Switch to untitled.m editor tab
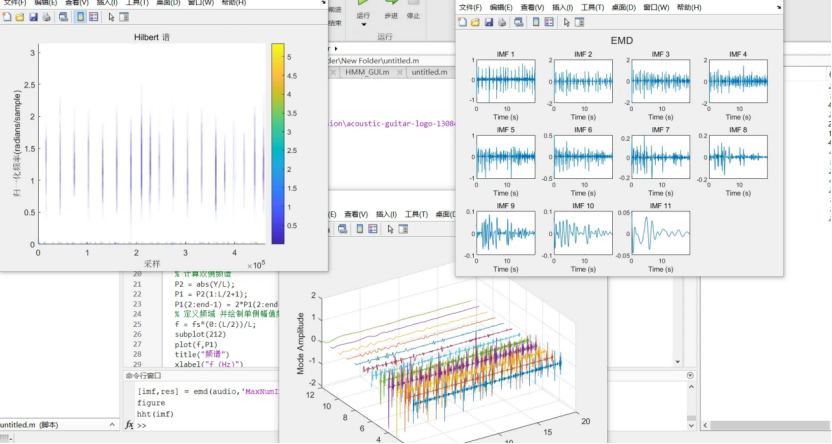Viewport: 832px width, 444px height. (x=429, y=72)
